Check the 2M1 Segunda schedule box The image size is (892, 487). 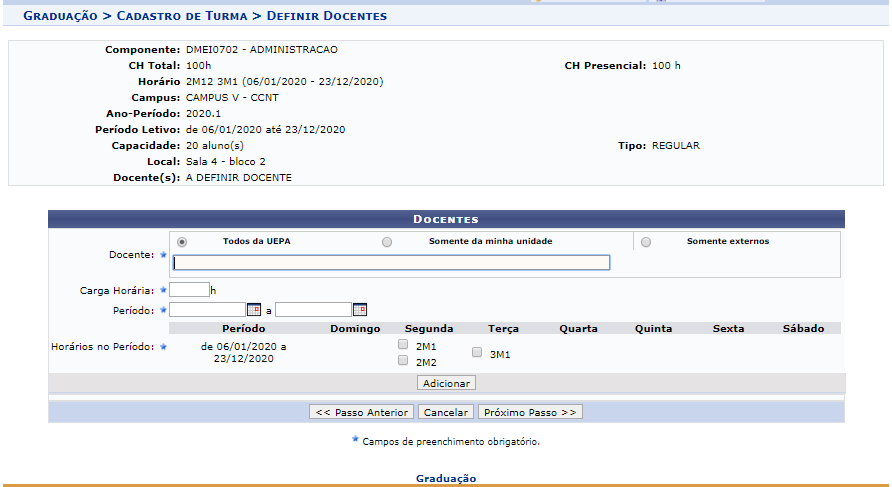tap(403, 344)
